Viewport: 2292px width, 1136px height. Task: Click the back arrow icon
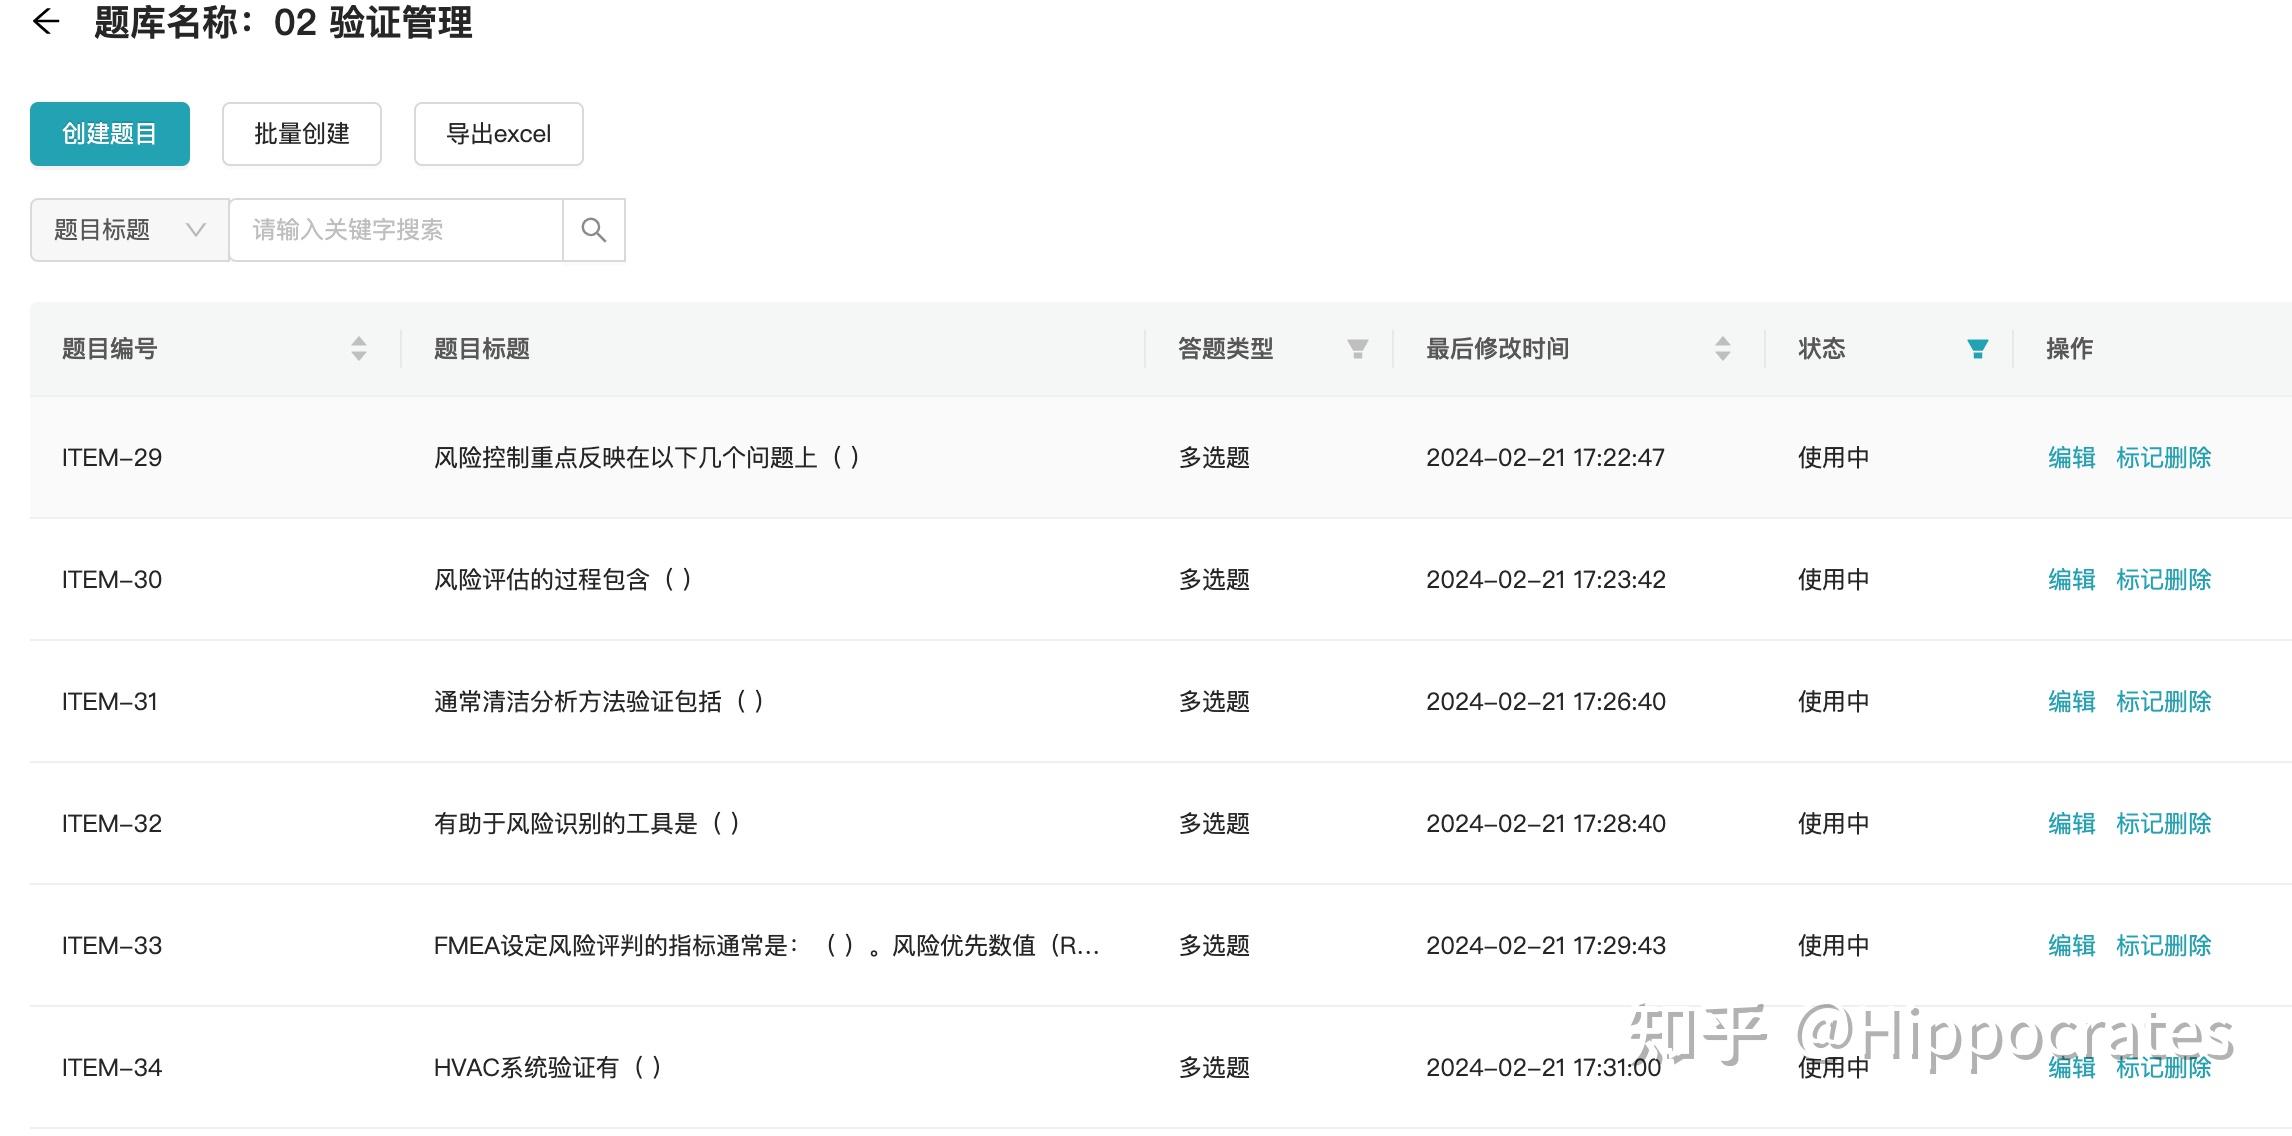(46, 22)
